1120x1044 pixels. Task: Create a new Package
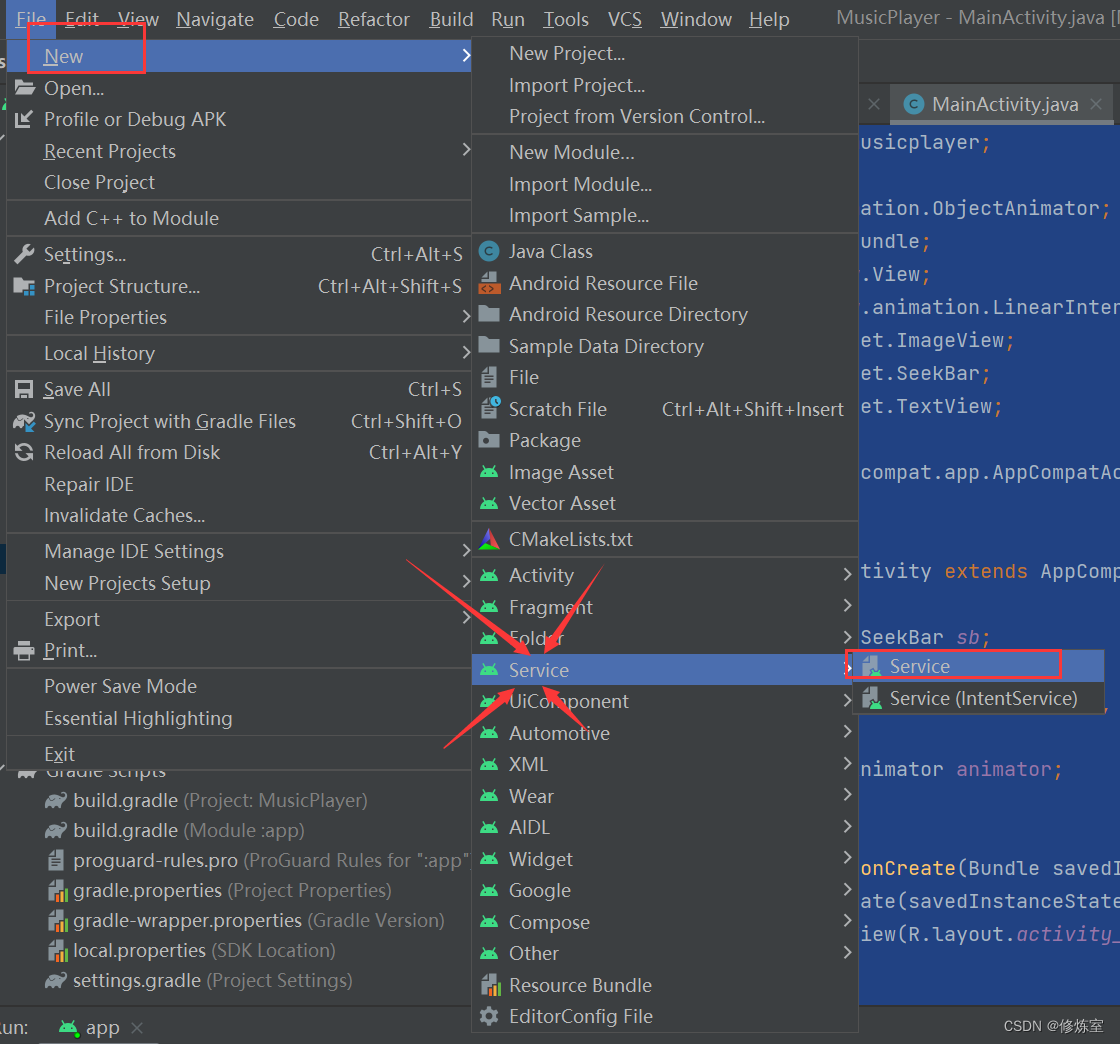[x=545, y=440]
